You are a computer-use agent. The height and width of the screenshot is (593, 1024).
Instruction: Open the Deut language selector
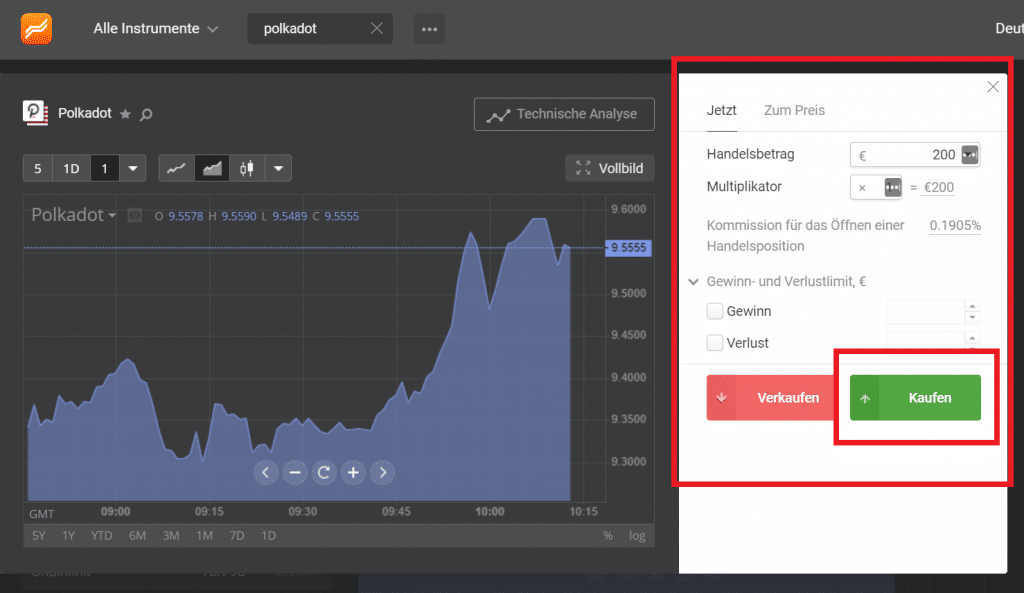1009,29
